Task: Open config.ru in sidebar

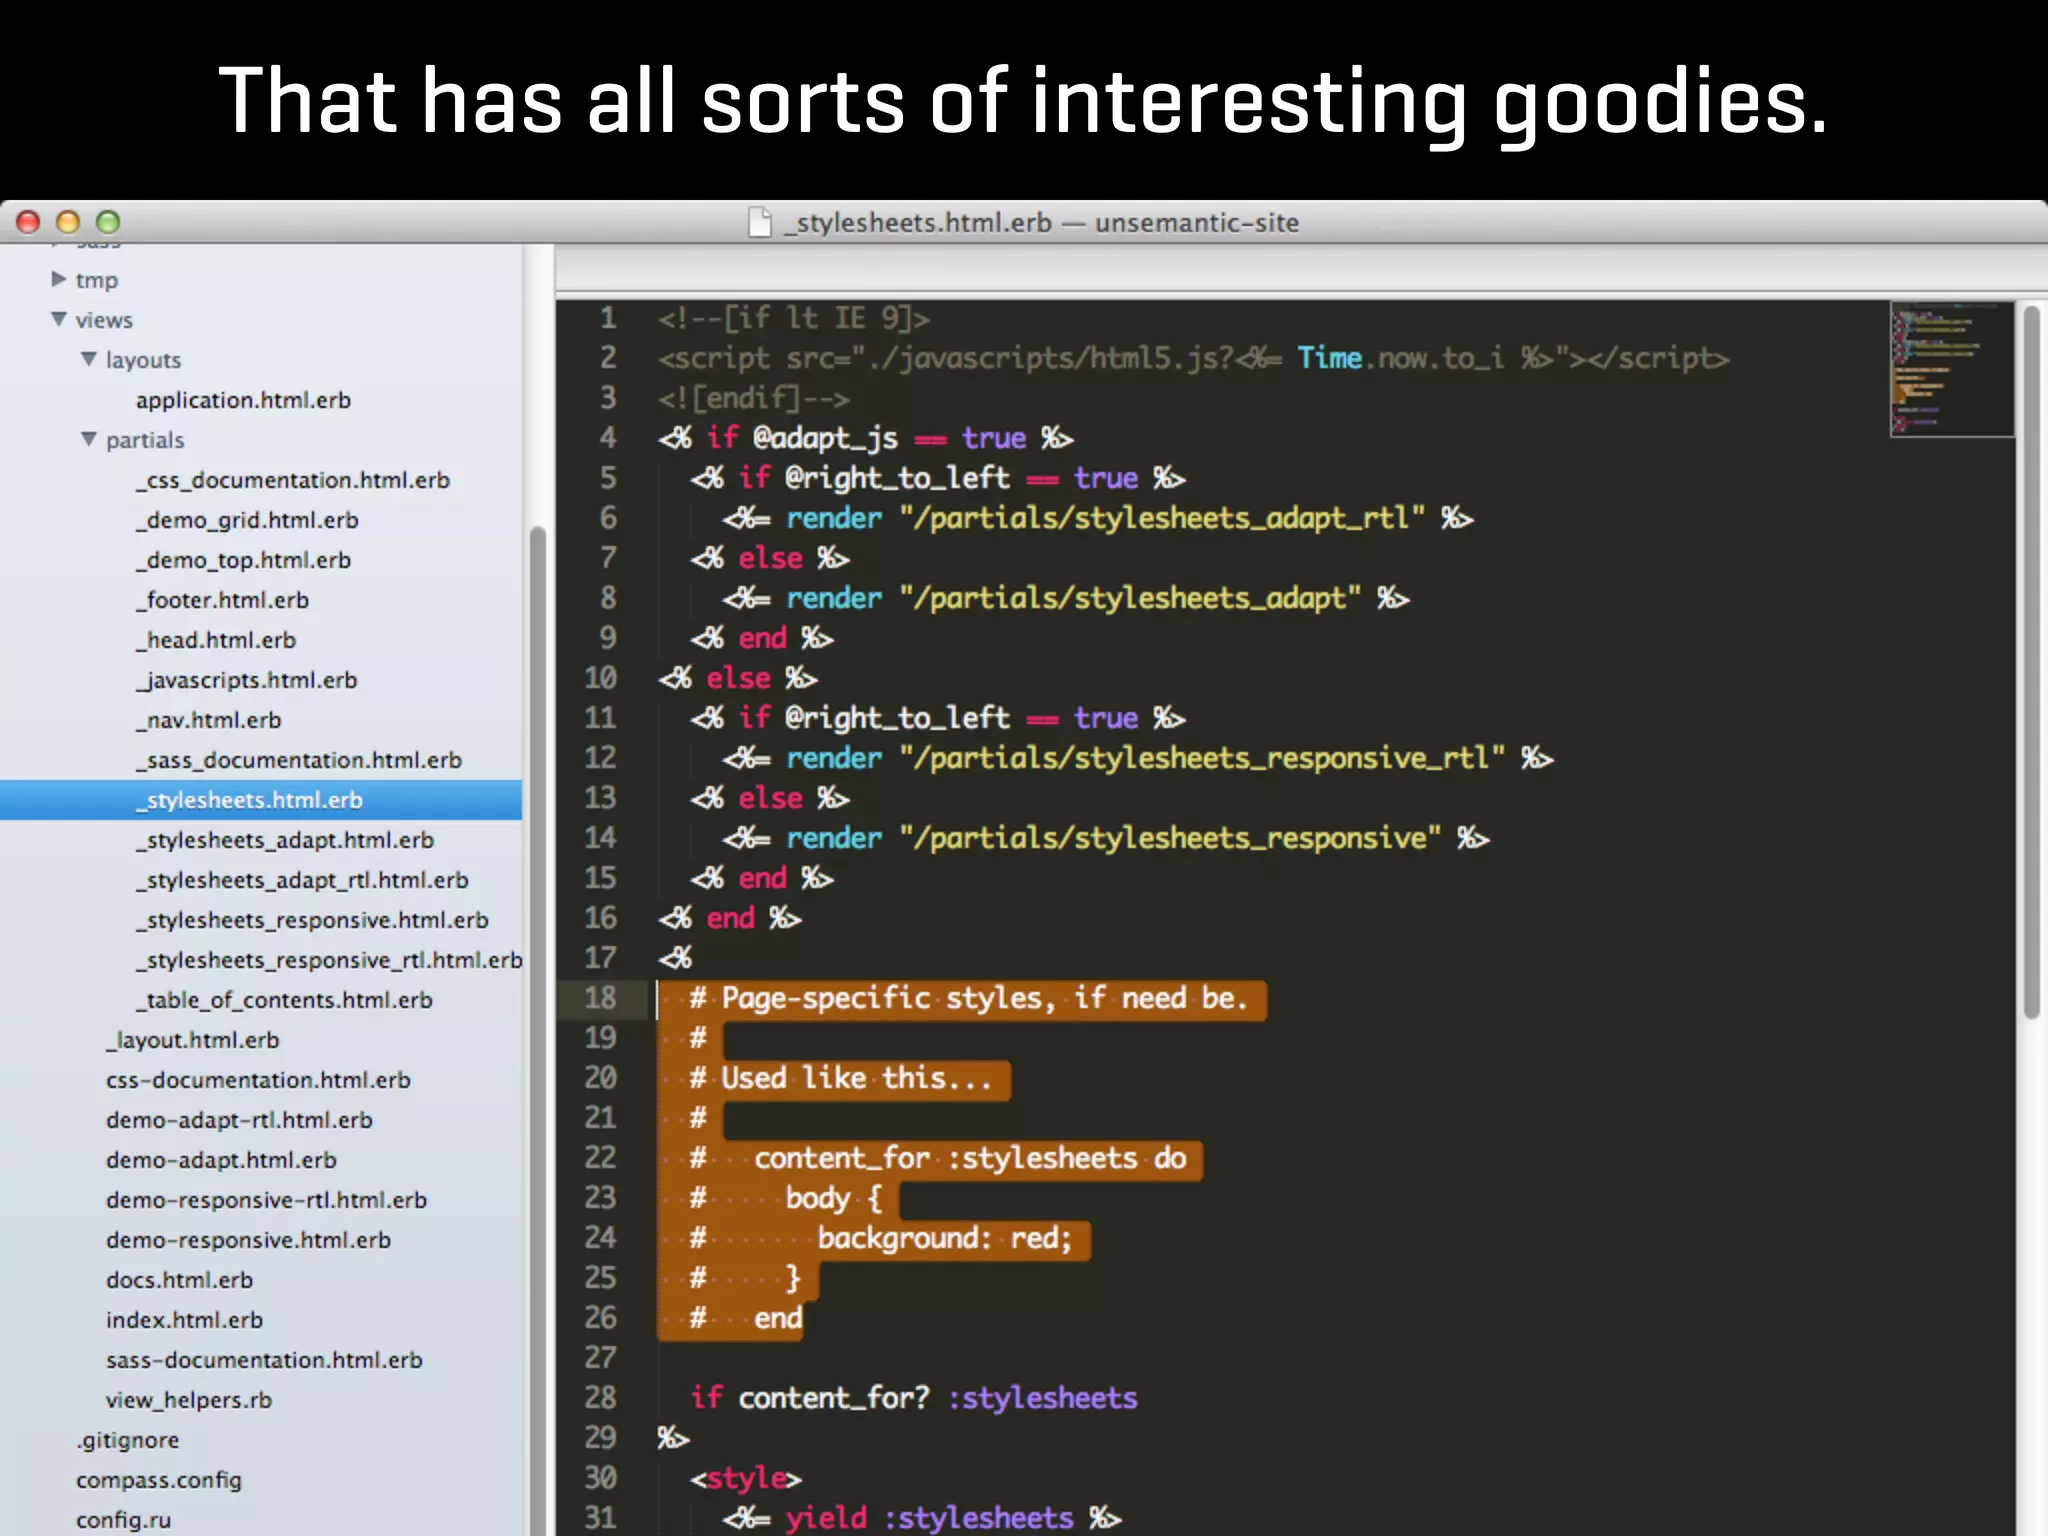Action: [x=123, y=1520]
